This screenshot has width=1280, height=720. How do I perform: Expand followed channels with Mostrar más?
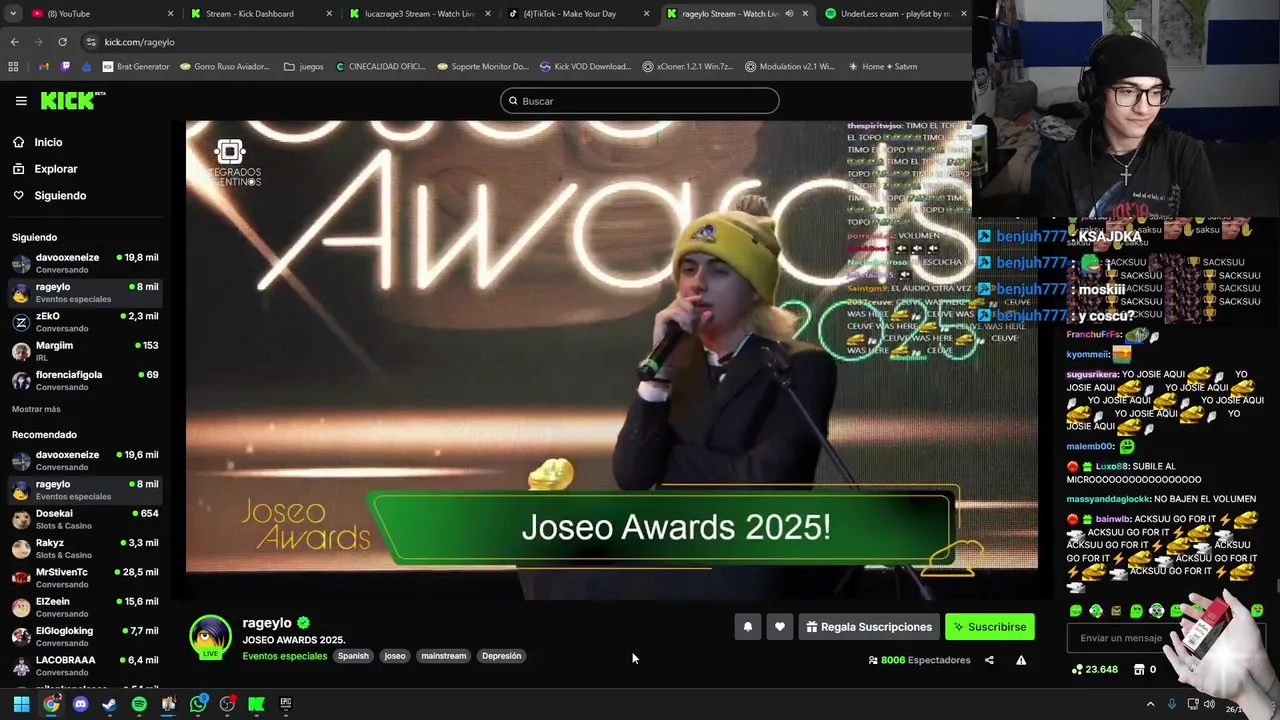click(36, 409)
